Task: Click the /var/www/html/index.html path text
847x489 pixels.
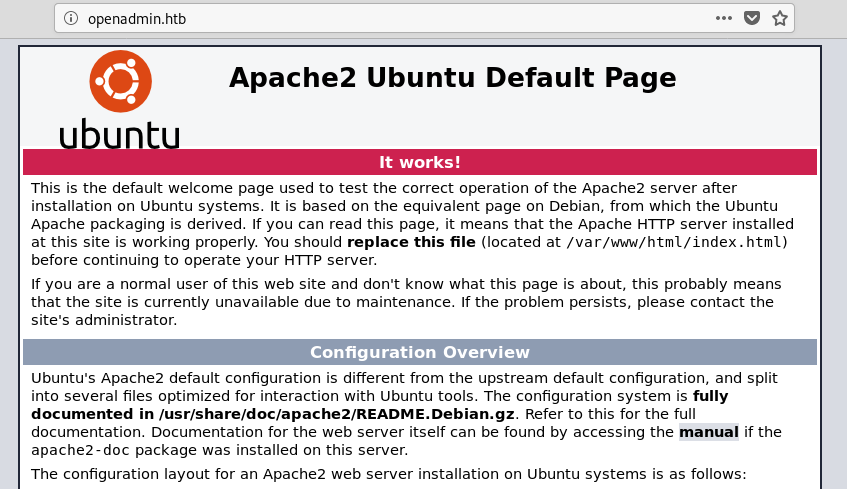Action: 674,242
